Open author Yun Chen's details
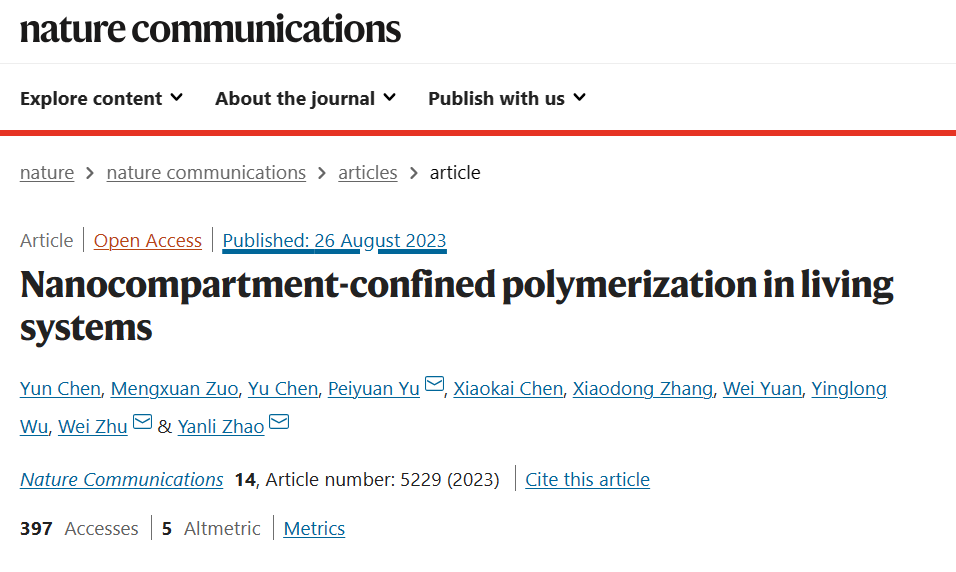This screenshot has width=956, height=572. pyautogui.click(x=60, y=388)
